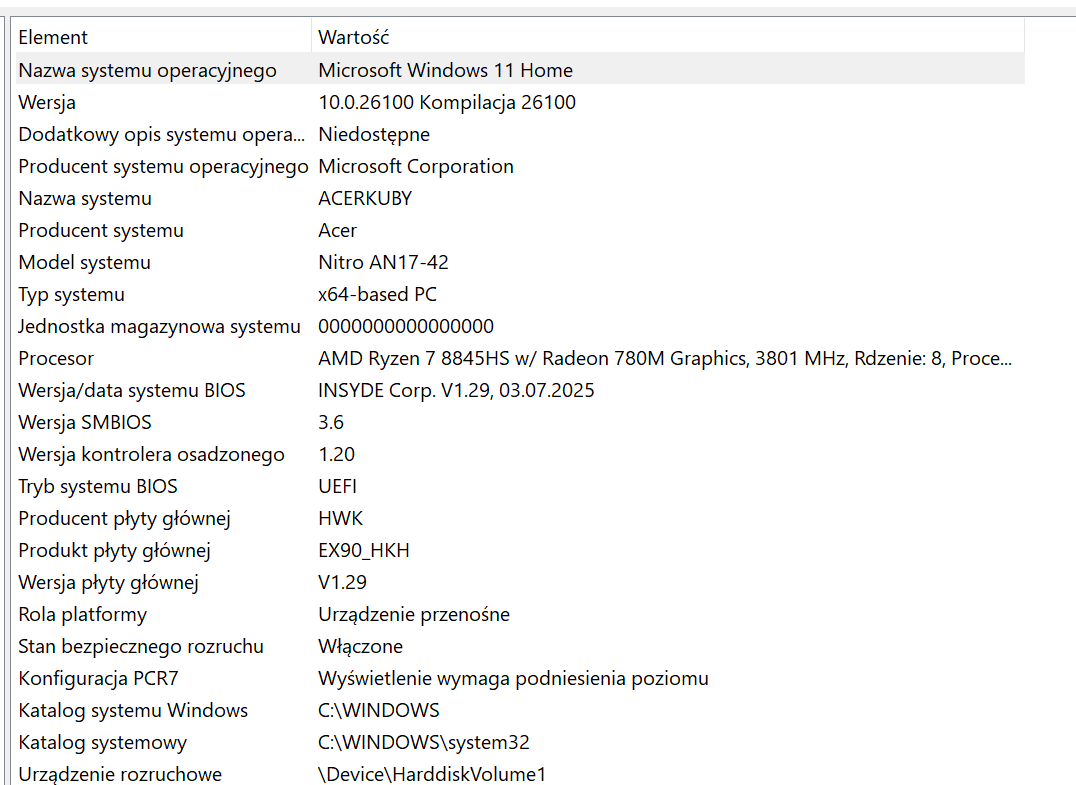This screenshot has height=785, width=1076.
Task: Click the C:\WINDOWS\system32 value
Action: pos(424,742)
